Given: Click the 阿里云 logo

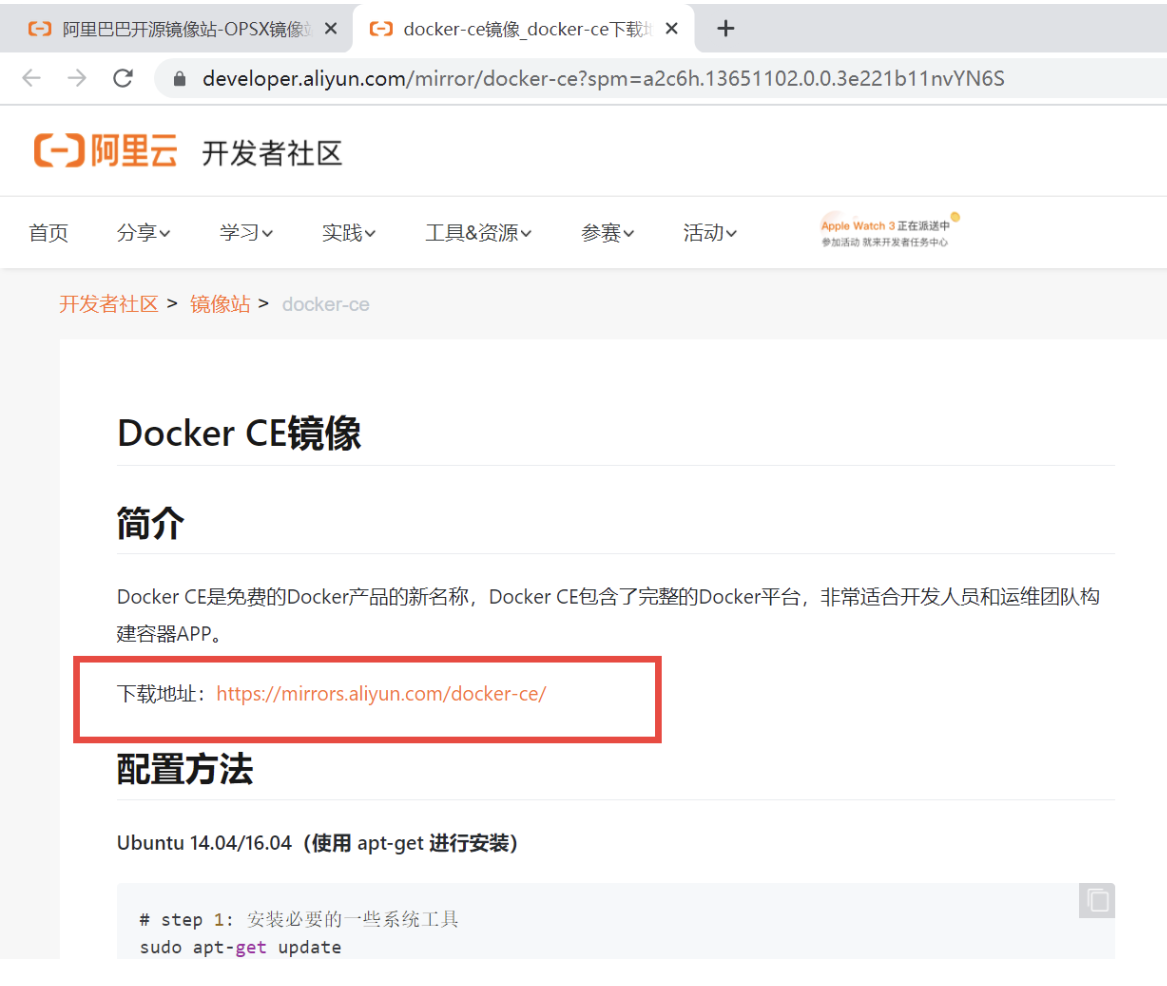Looking at the screenshot, I should coord(106,150).
